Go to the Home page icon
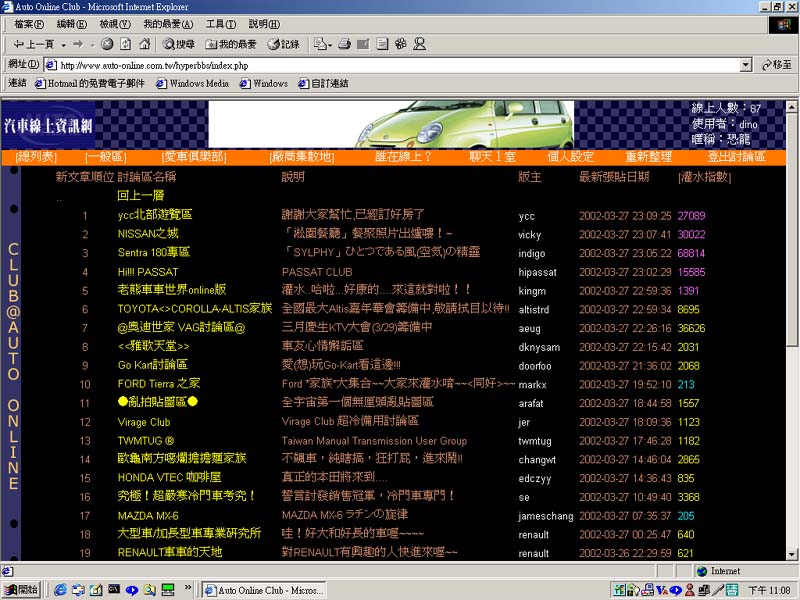 [x=144, y=44]
